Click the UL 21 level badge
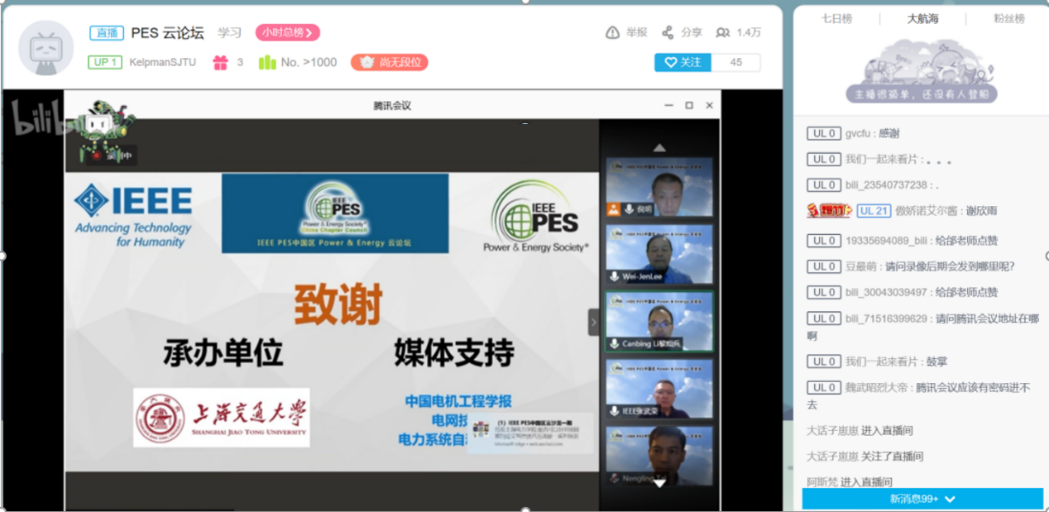The width and height of the screenshot is (1049, 512). point(874,211)
